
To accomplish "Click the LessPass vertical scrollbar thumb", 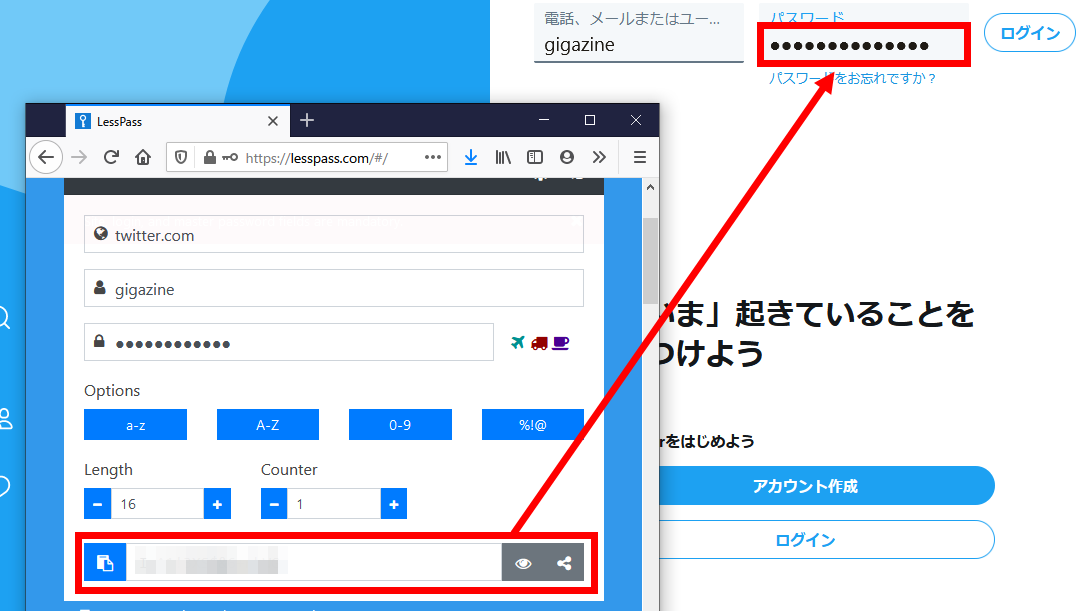I will (650, 261).
